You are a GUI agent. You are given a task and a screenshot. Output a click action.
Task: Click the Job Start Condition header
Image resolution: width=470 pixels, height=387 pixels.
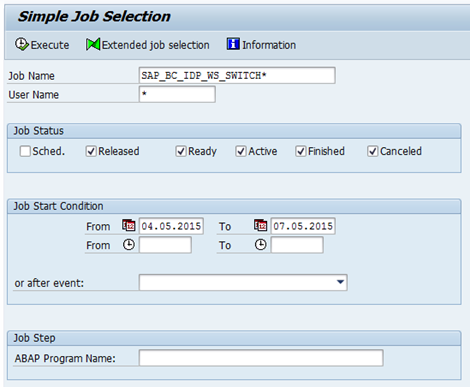[234, 206]
